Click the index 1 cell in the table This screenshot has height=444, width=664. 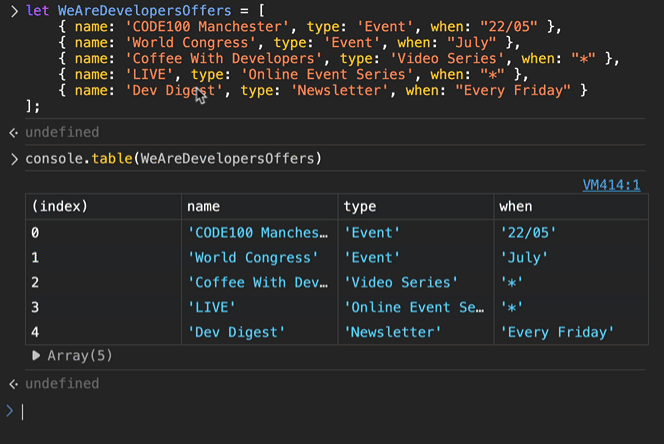[103, 258]
